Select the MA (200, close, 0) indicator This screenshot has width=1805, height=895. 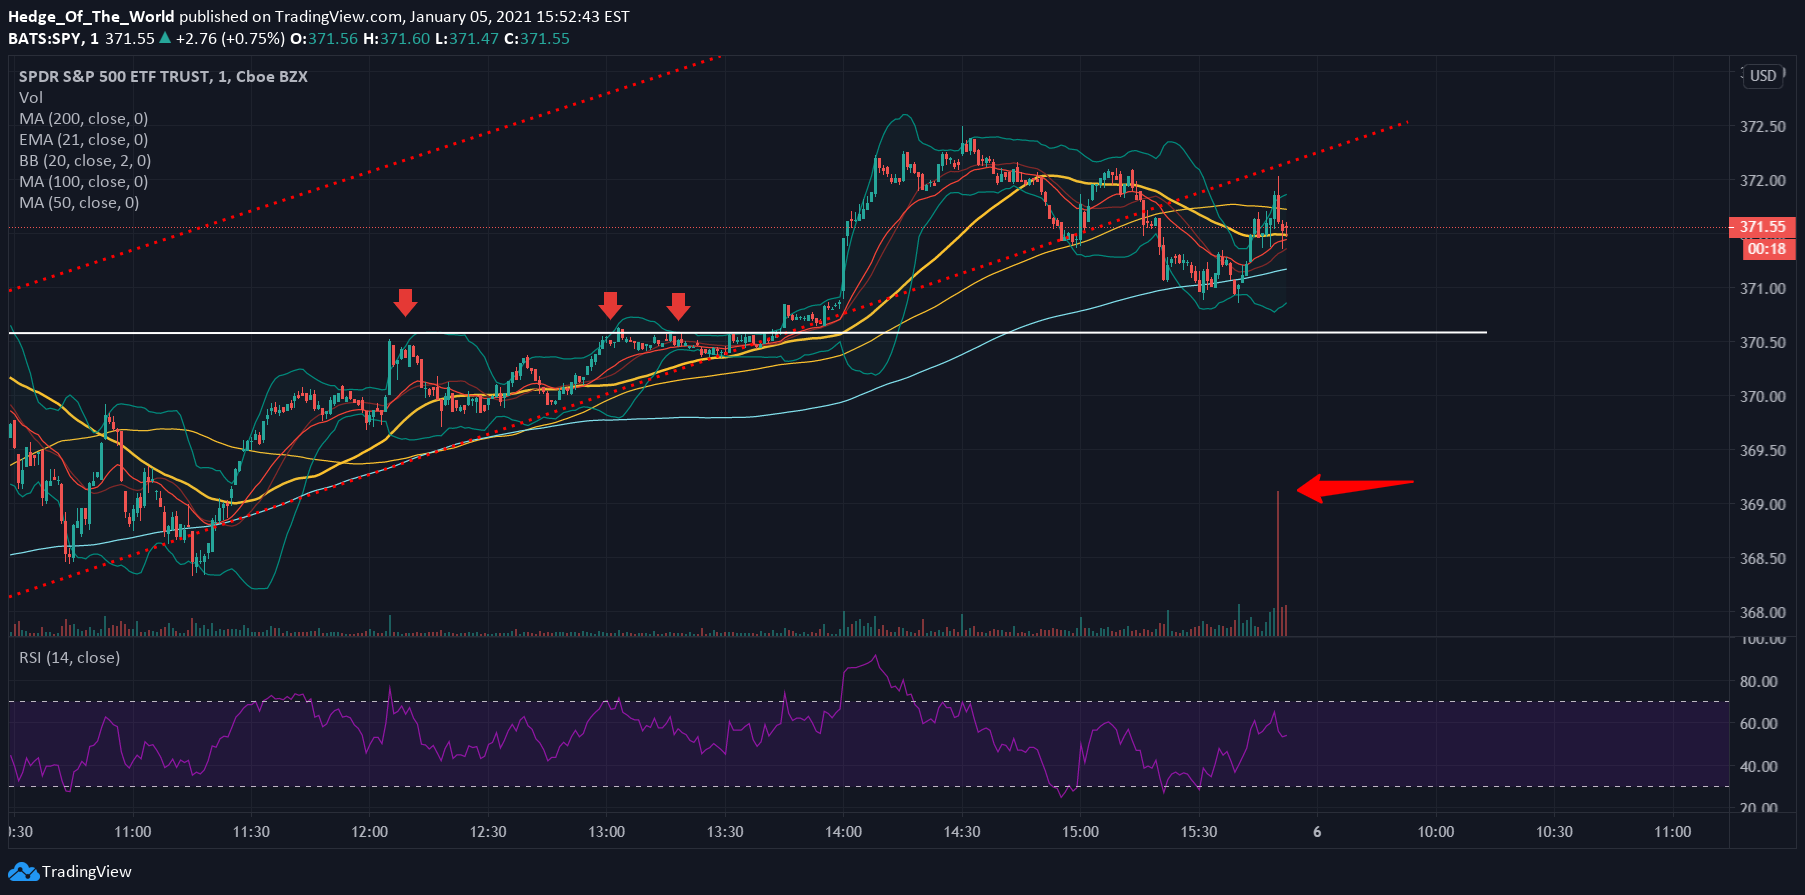(84, 119)
